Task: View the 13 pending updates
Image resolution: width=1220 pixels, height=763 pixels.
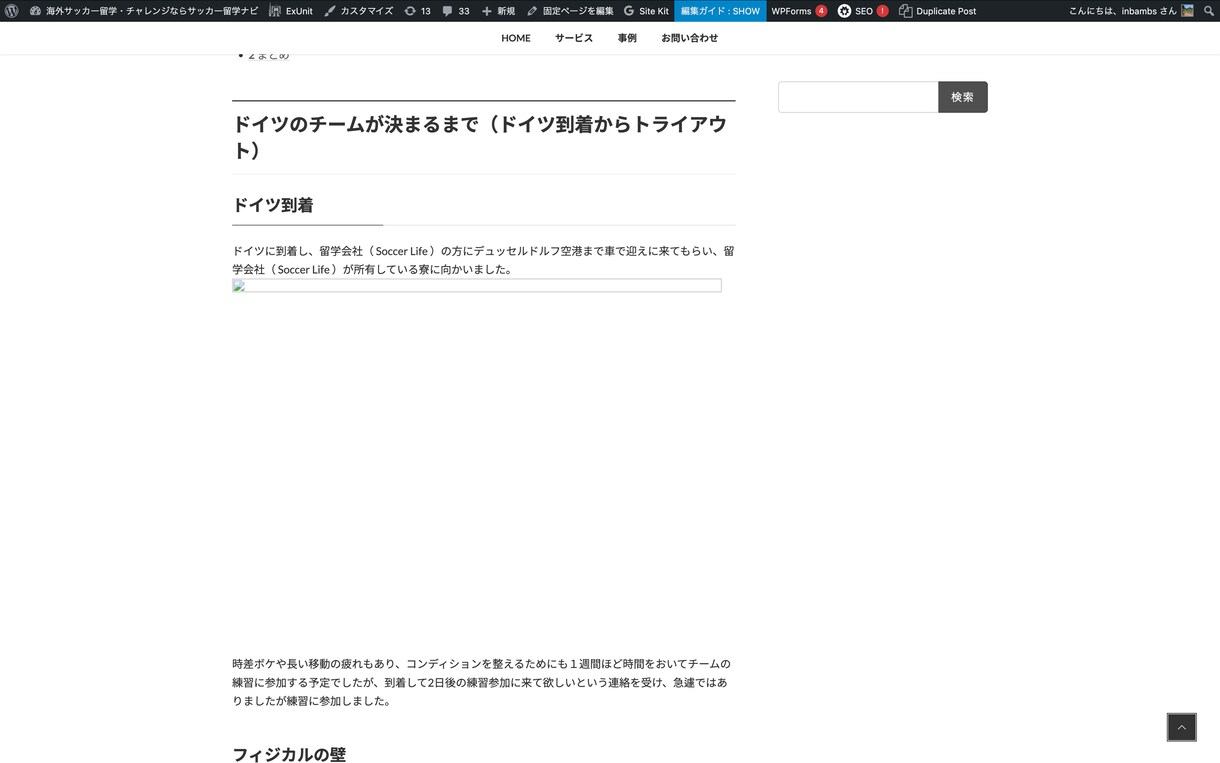Action: pyautogui.click(x=417, y=11)
